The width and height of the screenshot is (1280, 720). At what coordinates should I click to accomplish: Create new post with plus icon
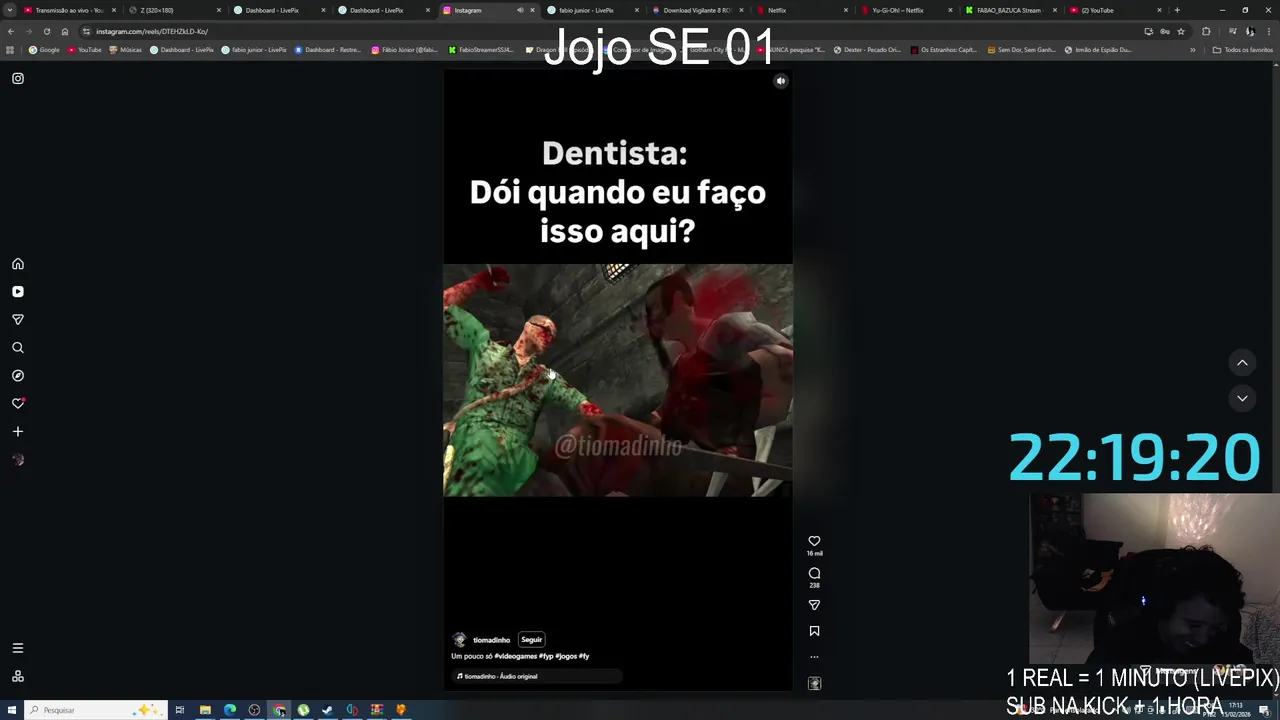point(18,431)
